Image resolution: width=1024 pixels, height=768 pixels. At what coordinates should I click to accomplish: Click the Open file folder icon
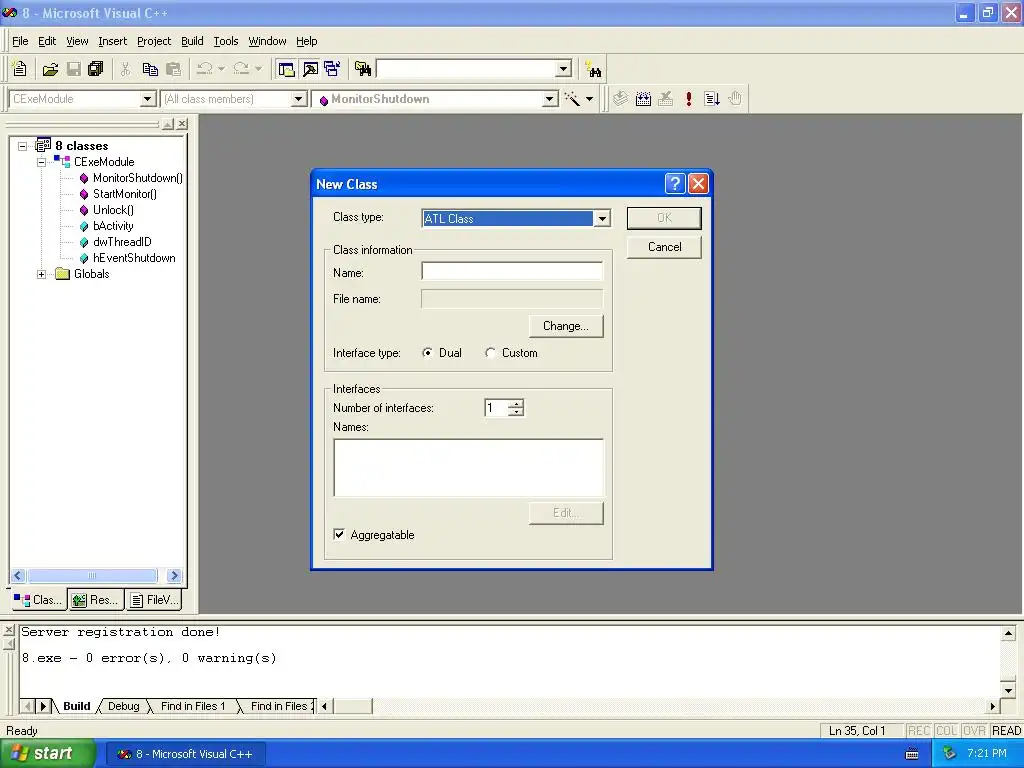(x=50, y=69)
